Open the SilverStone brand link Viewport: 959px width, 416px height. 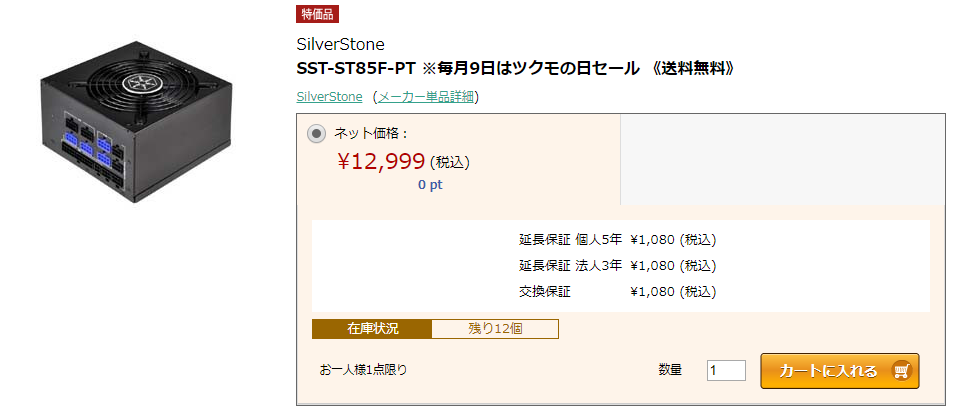tap(329, 97)
